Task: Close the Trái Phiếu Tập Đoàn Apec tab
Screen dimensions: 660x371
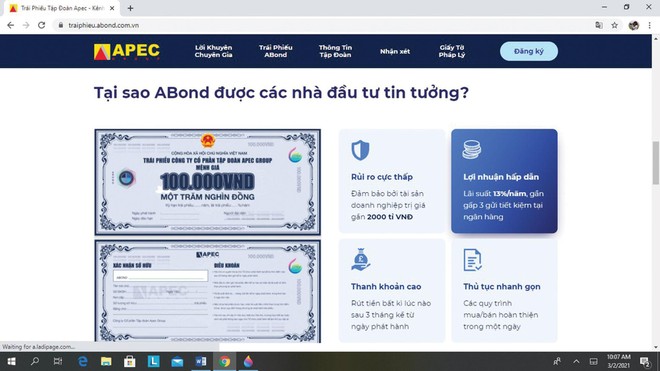Action: click(112, 8)
